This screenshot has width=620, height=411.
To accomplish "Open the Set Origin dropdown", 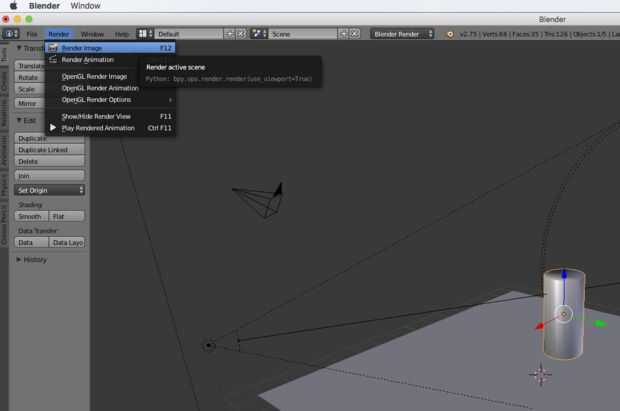I will 49,190.
